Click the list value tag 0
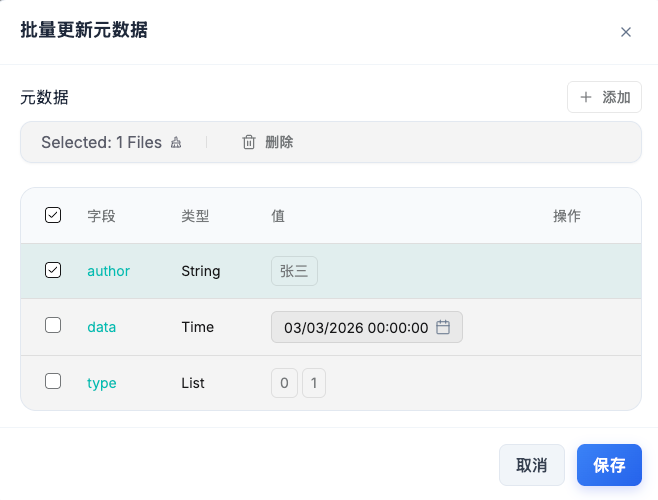658x500 pixels. (285, 383)
